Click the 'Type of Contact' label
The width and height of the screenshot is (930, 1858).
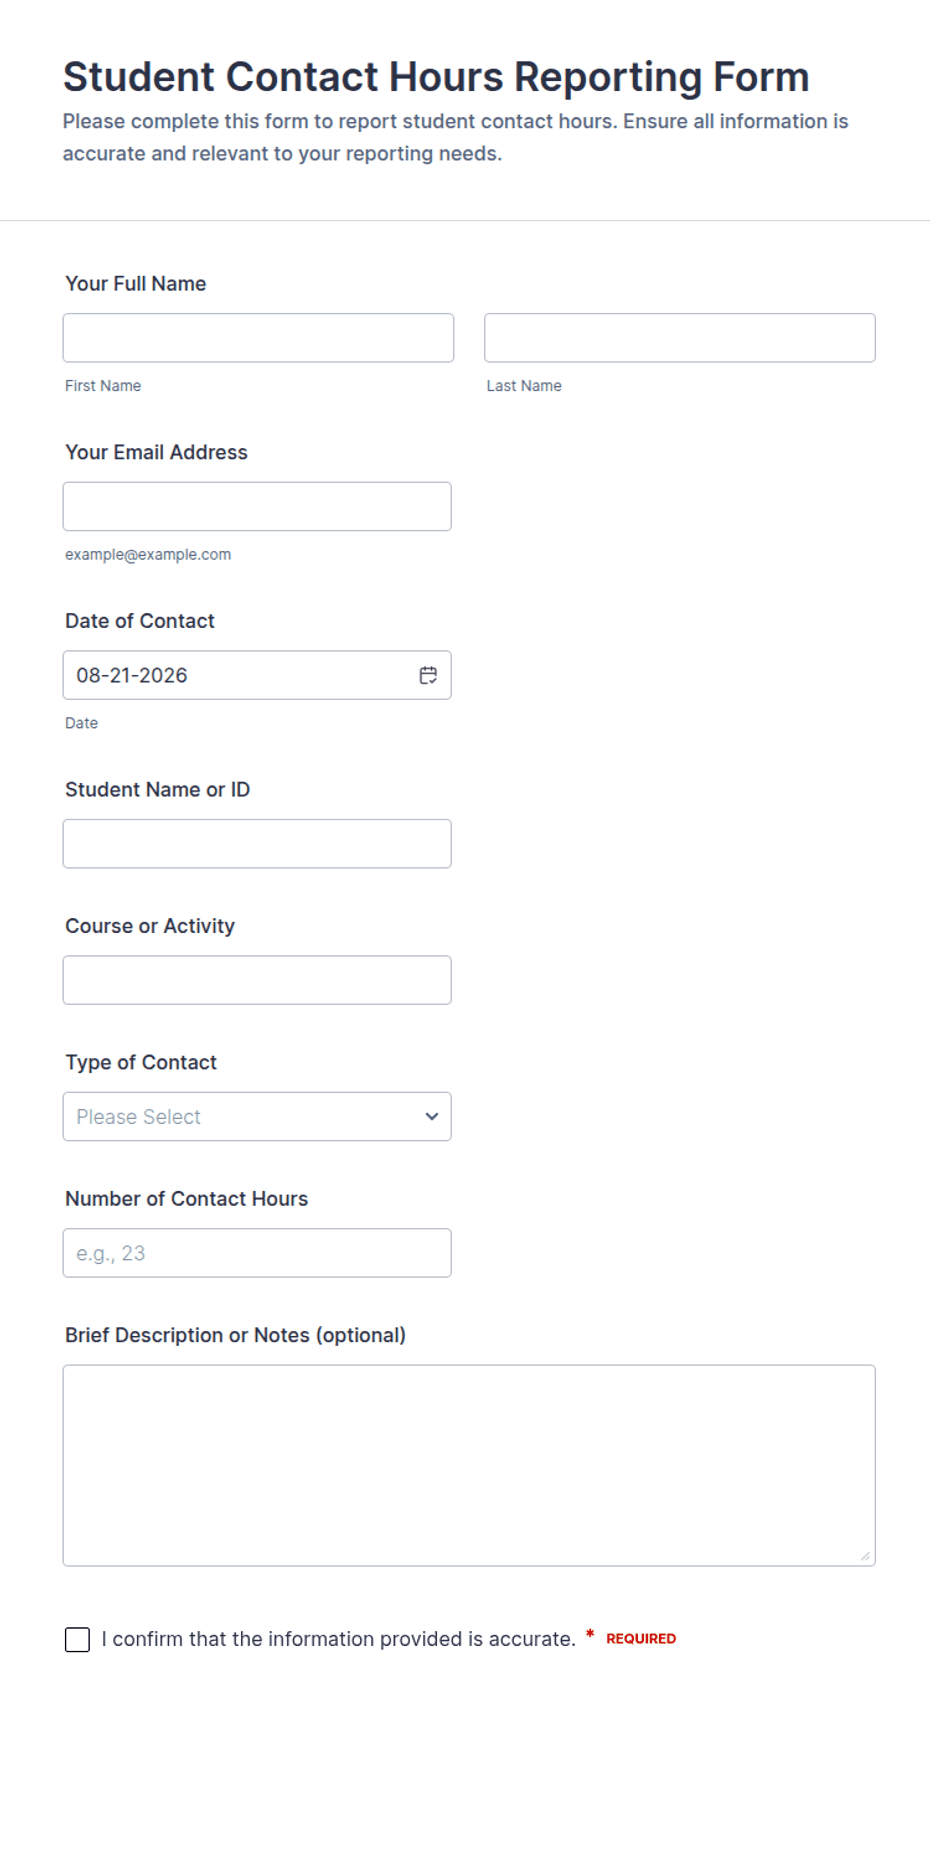(x=141, y=1062)
